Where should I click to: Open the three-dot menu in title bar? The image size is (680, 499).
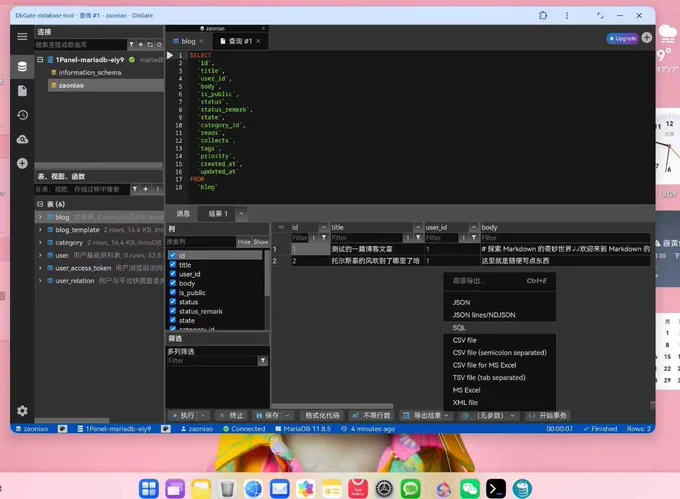(x=567, y=15)
